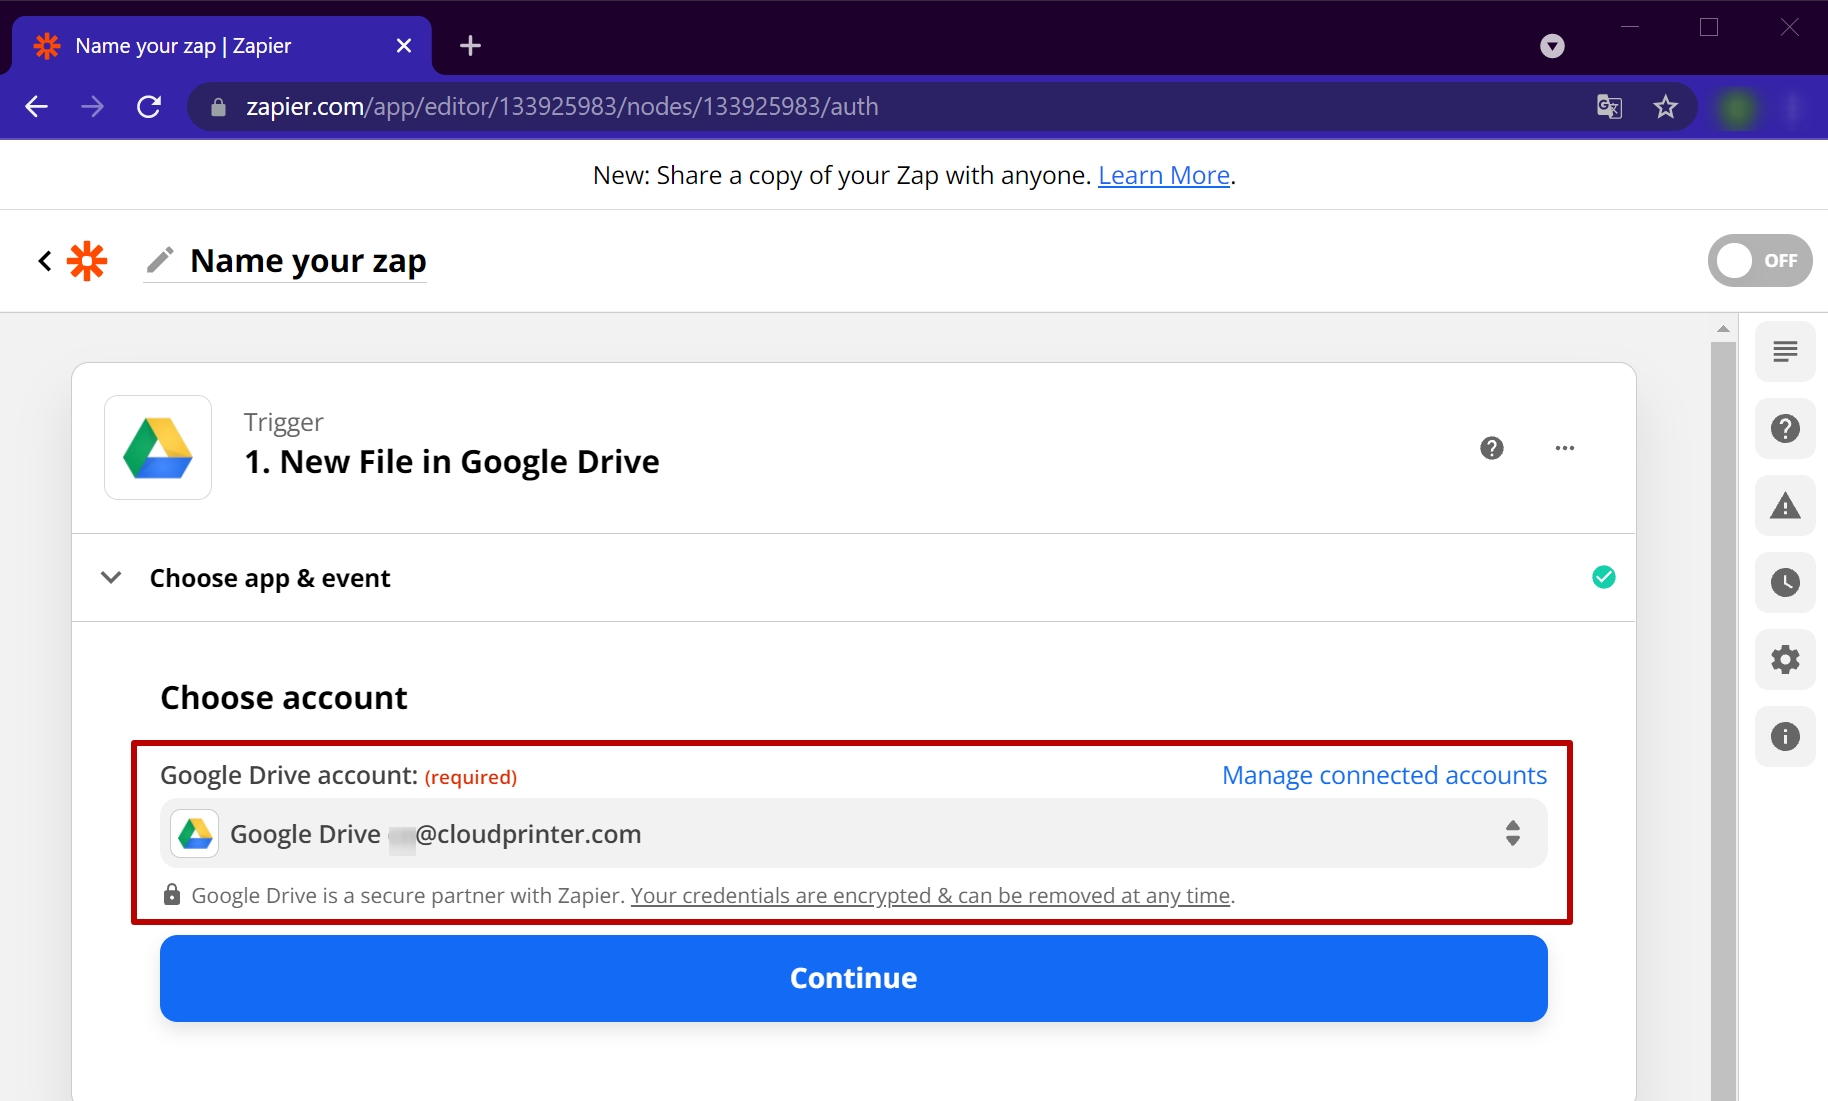
Task: Open zap history clock icon in sidebar
Action: pyautogui.click(x=1785, y=583)
